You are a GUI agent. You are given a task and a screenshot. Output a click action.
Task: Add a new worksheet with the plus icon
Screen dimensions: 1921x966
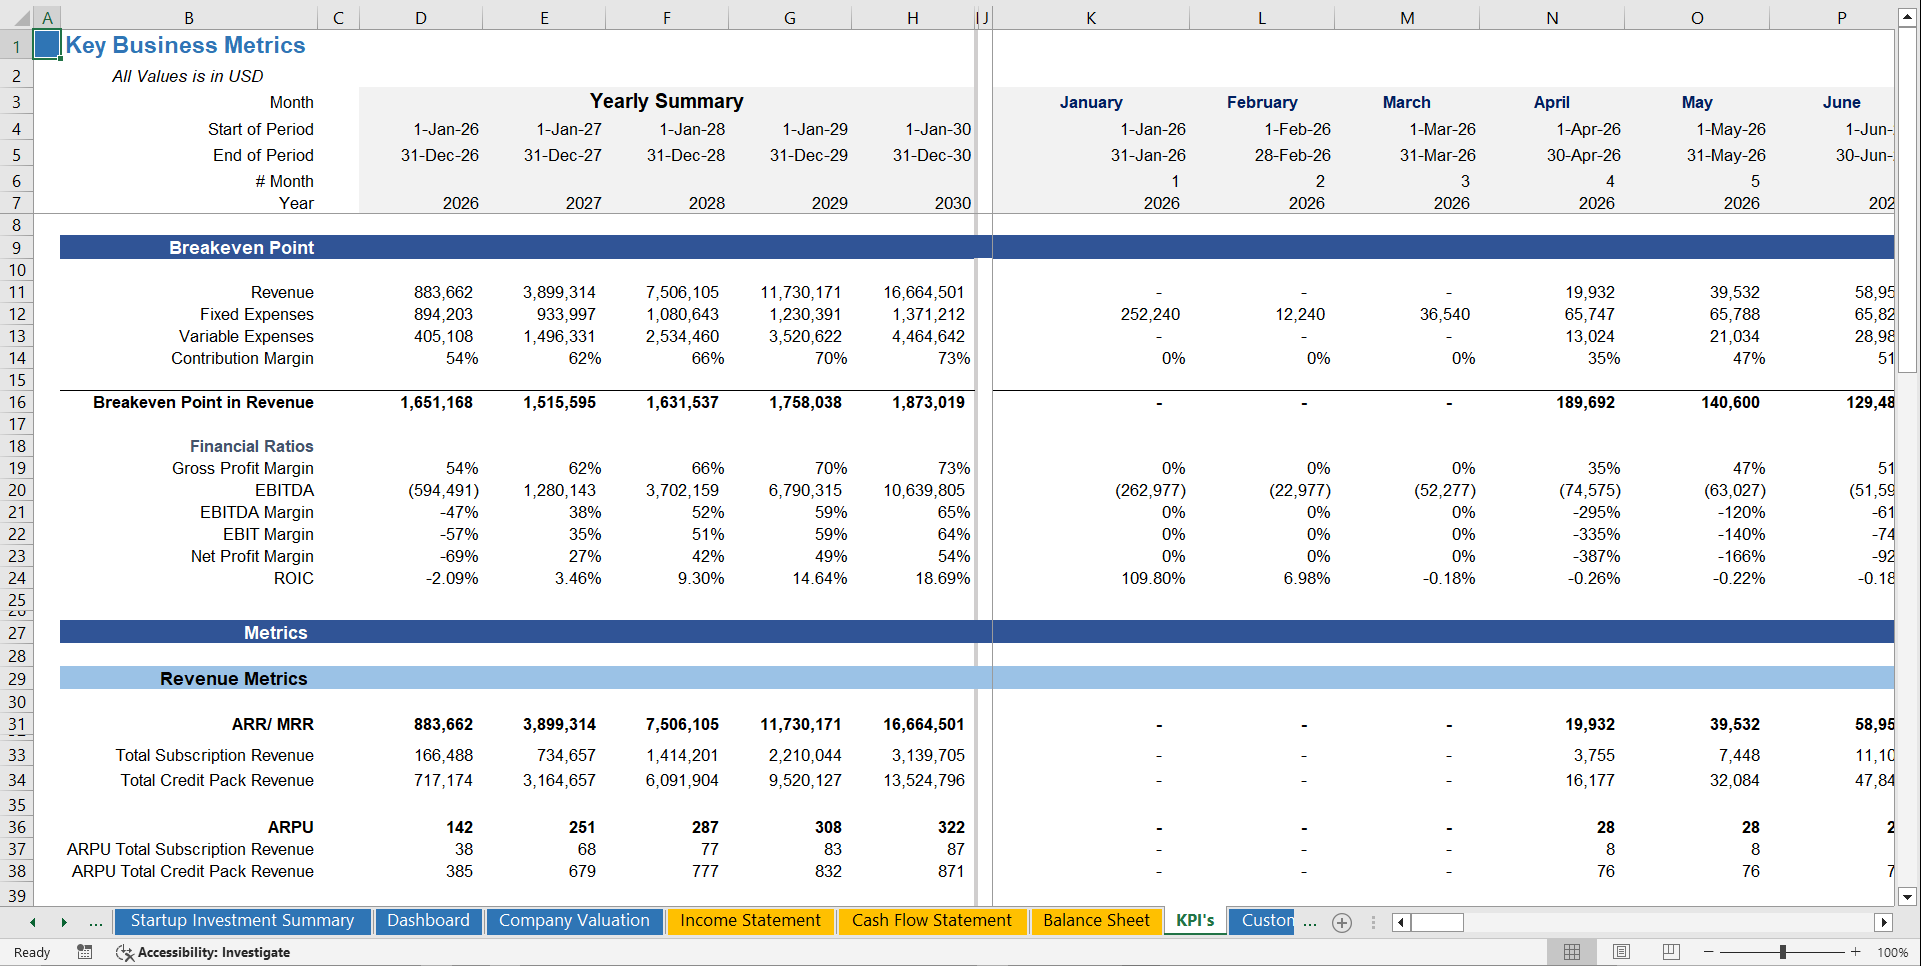[x=1341, y=922]
